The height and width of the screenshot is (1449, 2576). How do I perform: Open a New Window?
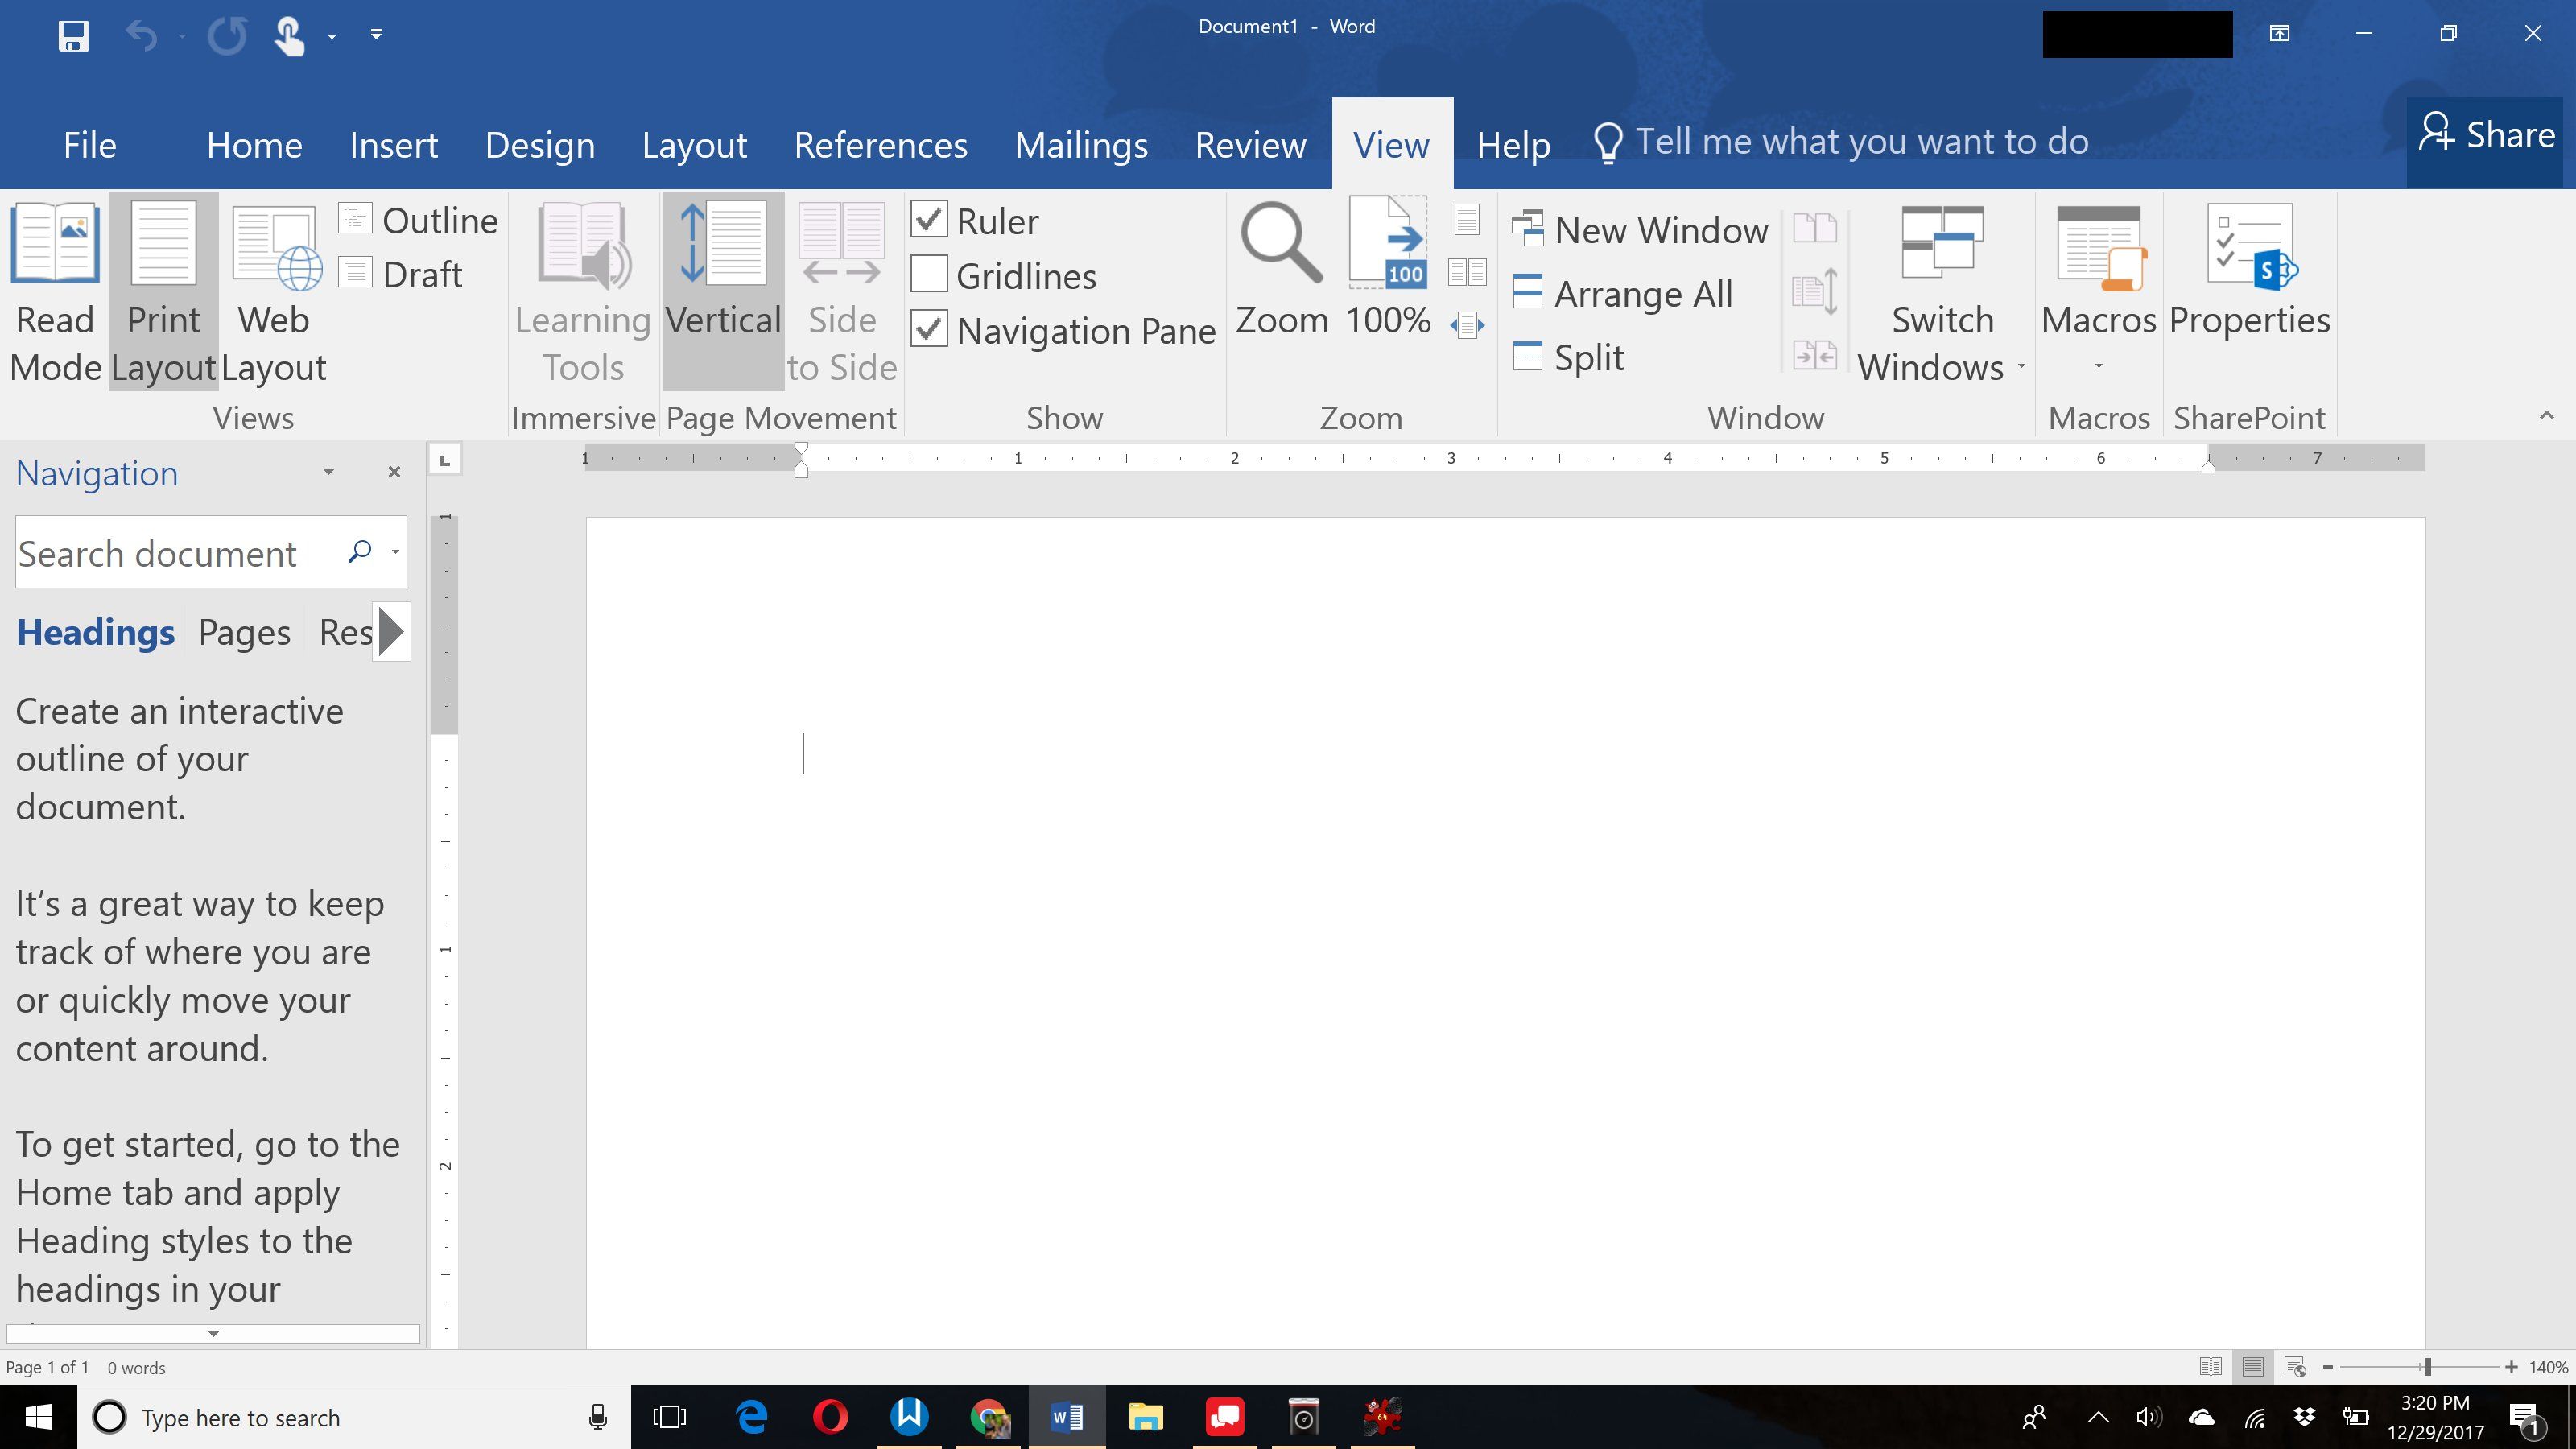(x=1640, y=230)
